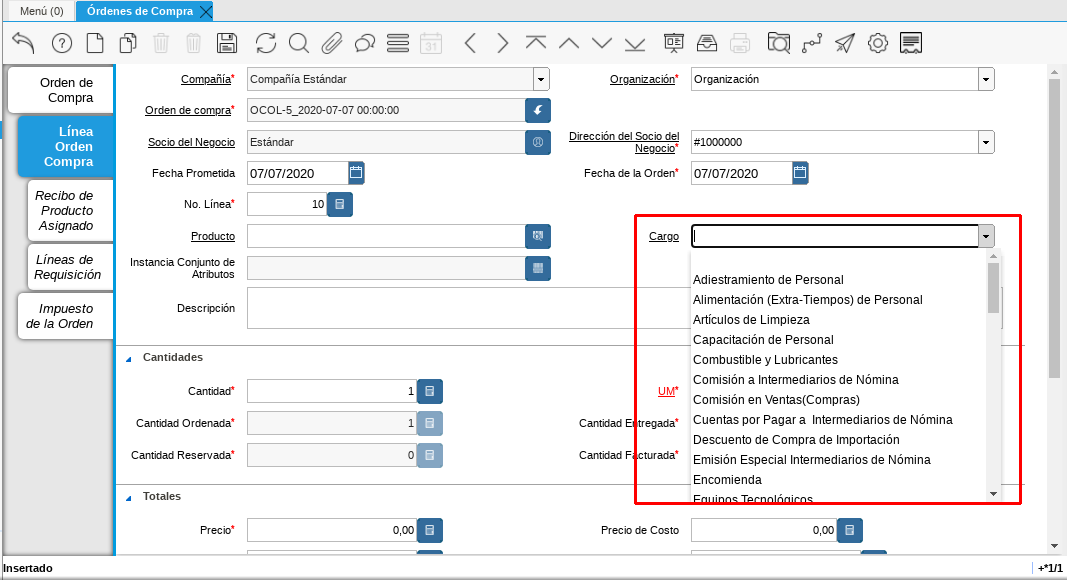Click the paperclip attachment icon
1067x580 pixels.
coord(332,43)
